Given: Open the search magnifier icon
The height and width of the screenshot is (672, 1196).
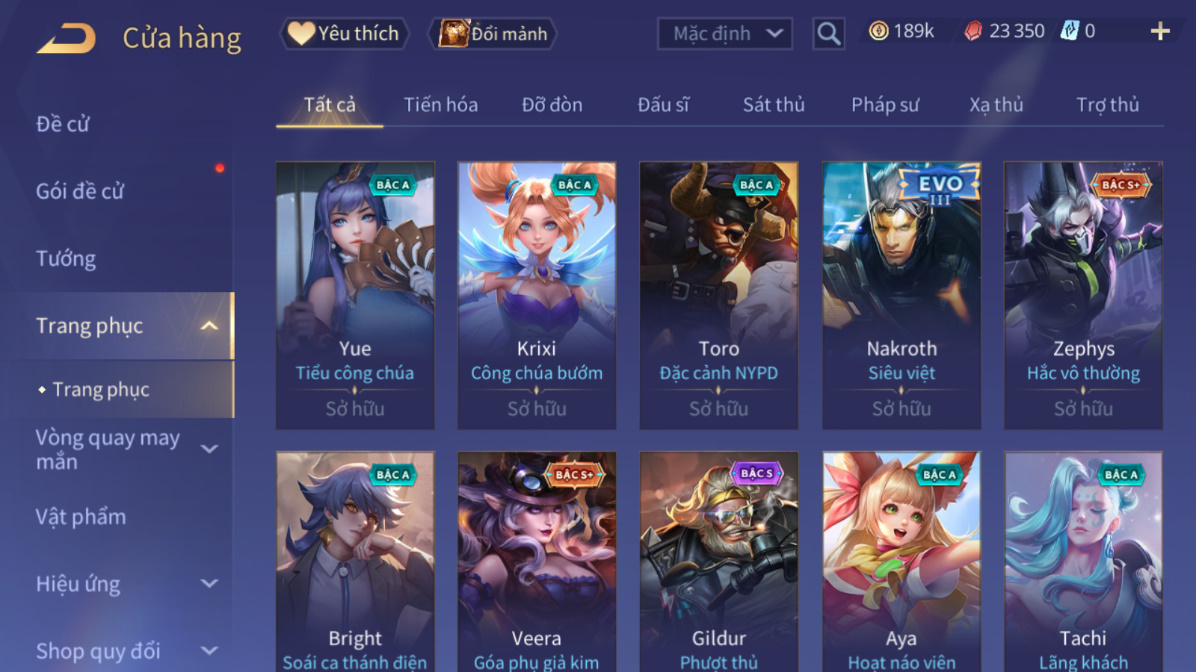Looking at the screenshot, I should point(828,34).
